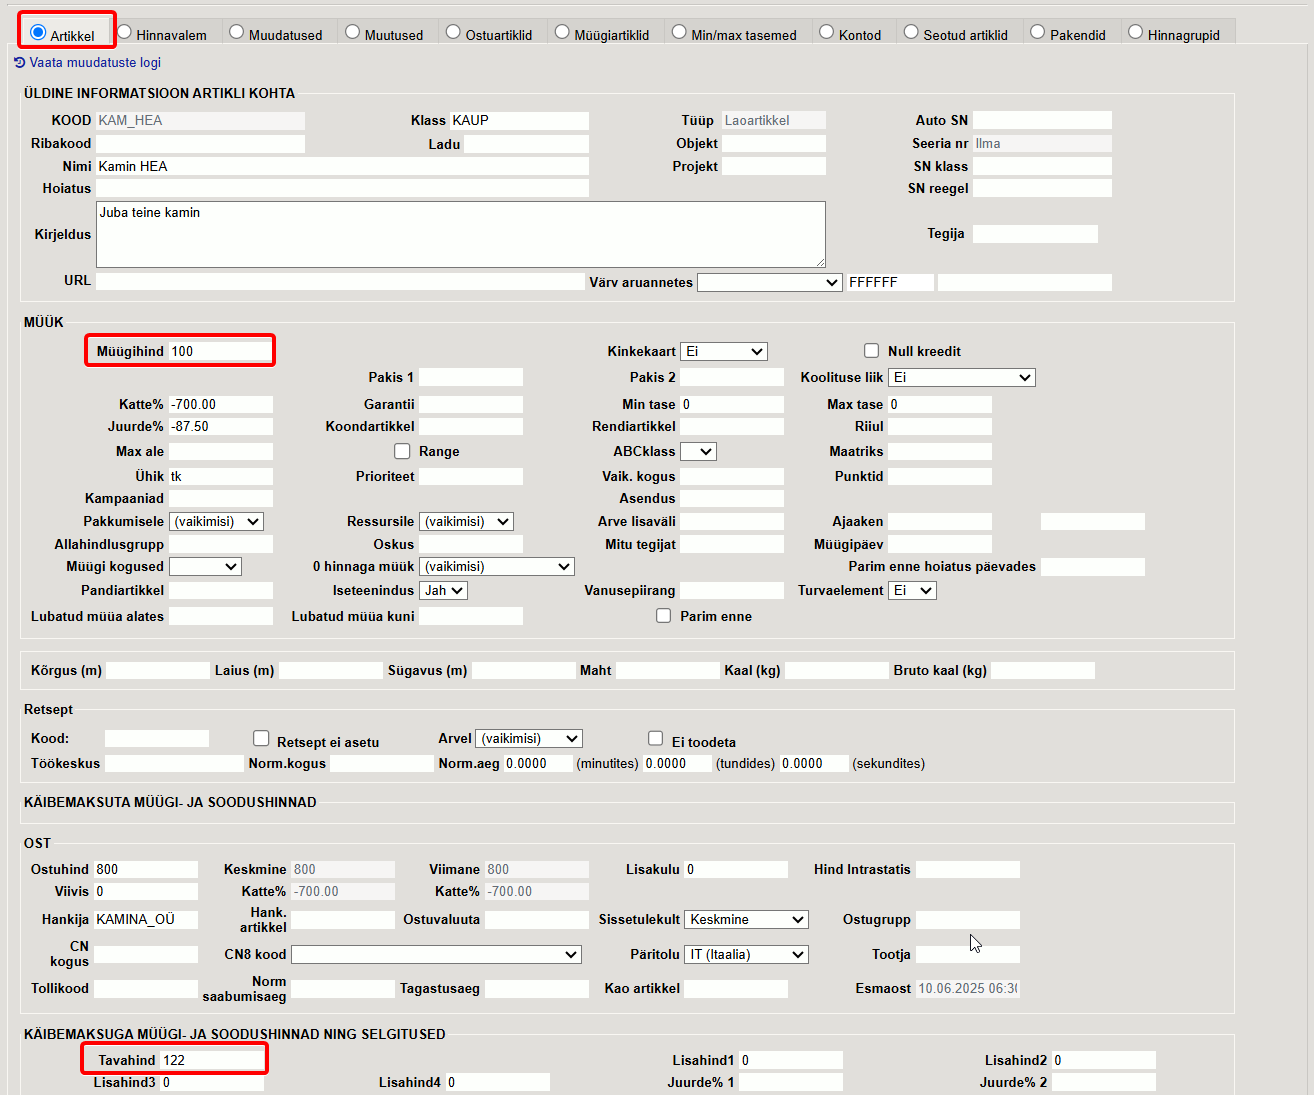
Task: Click the history icon beside Vaata muudatuste logi
Action: pyautogui.click(x=19, y=62)
